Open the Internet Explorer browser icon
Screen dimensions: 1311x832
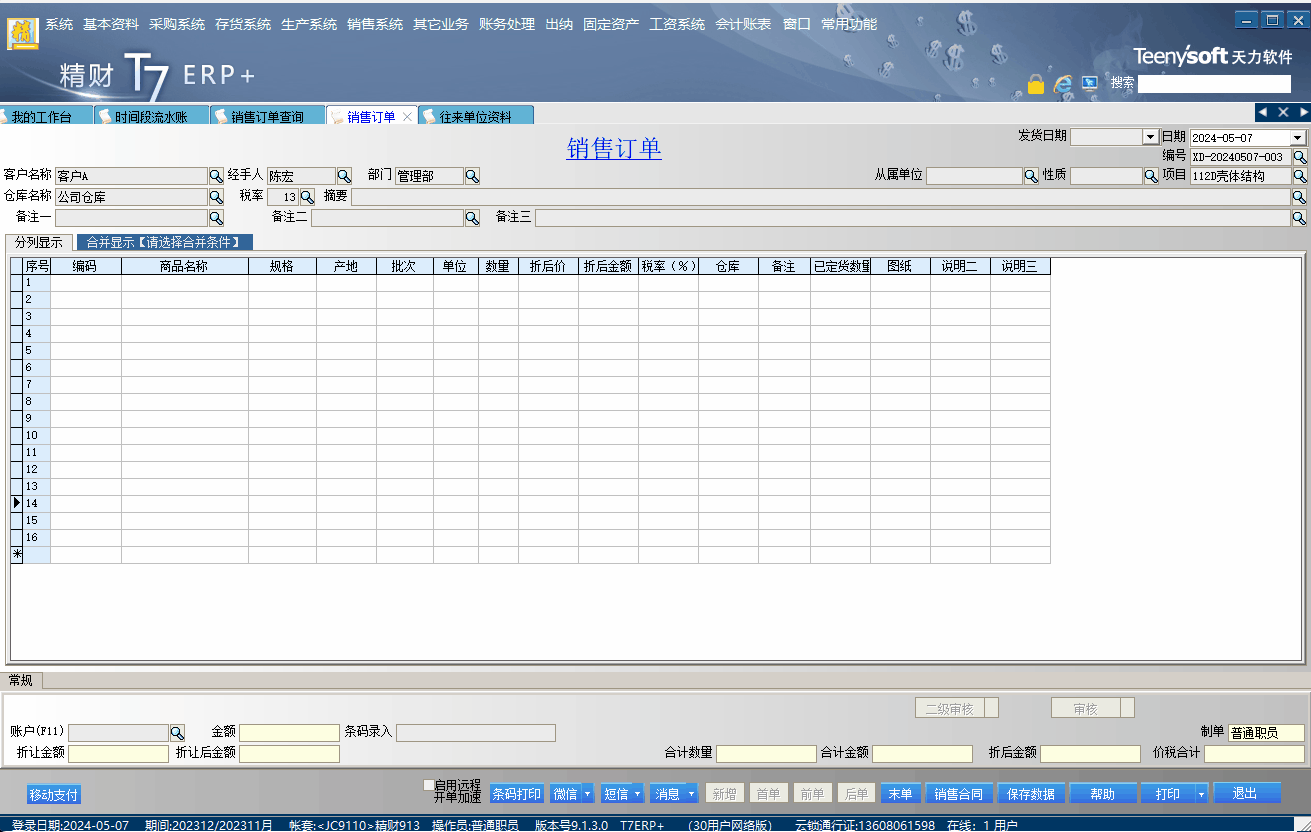1063,84
